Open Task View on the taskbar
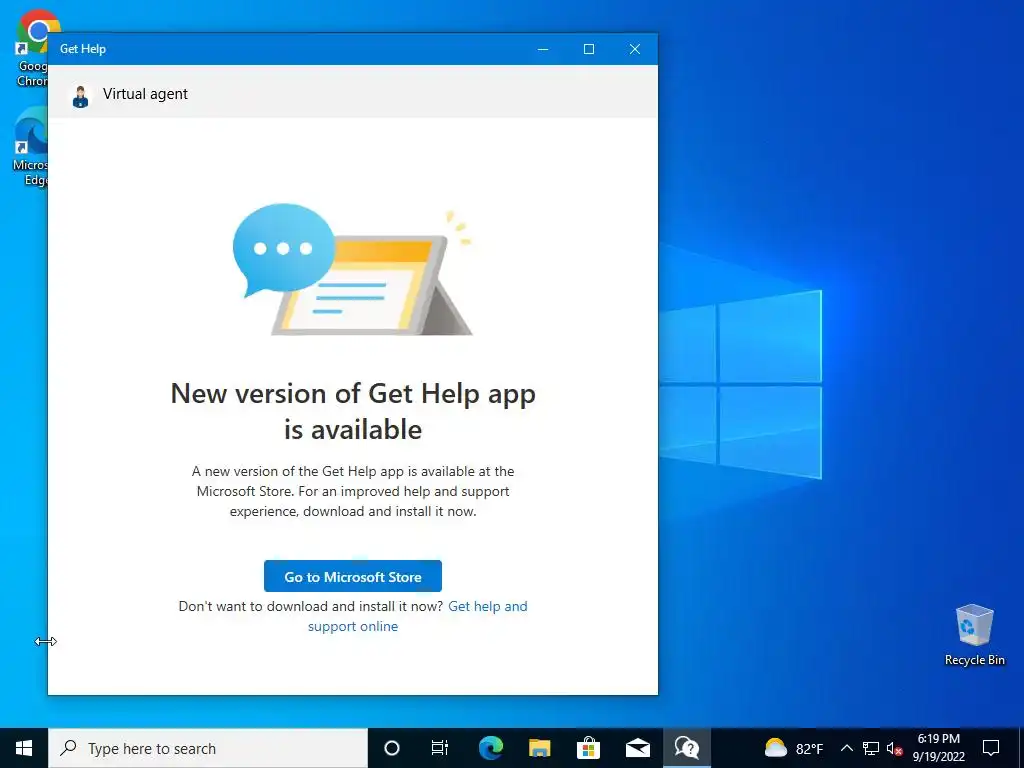The width and height of the screenshot is (1024, 768). (x=440, y=748)
